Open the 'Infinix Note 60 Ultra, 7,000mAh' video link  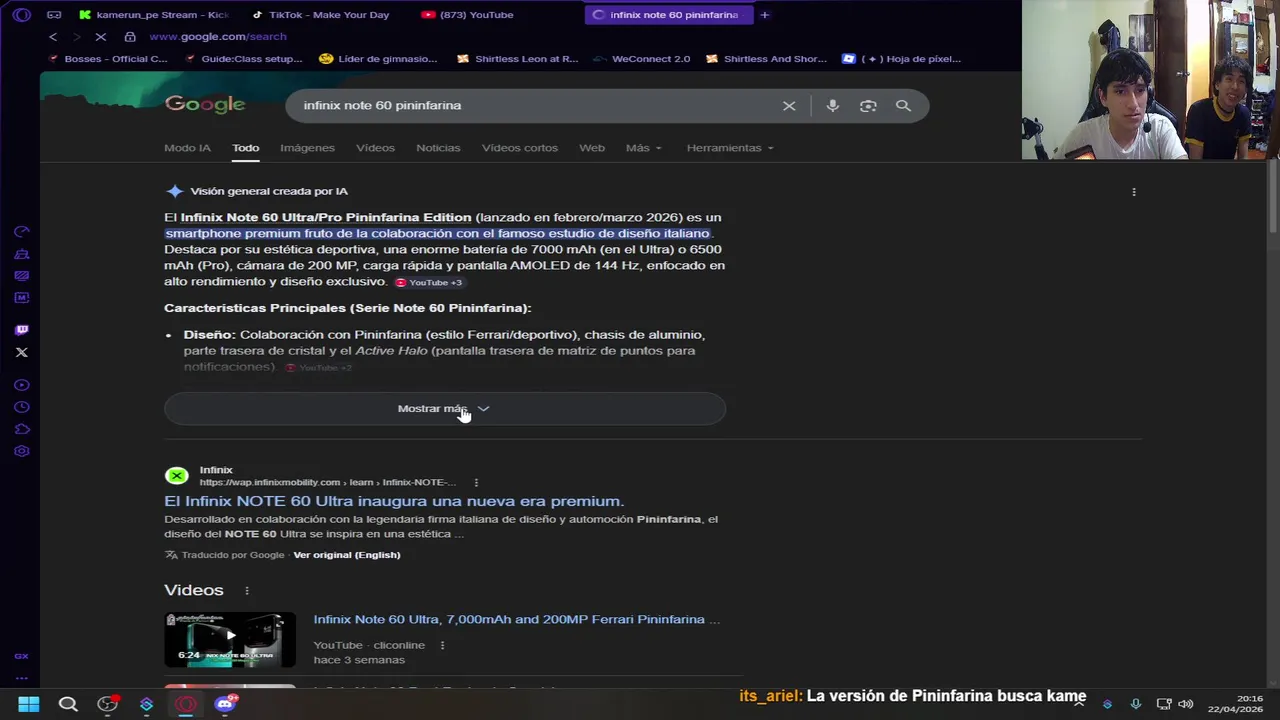tap(516, 620)
